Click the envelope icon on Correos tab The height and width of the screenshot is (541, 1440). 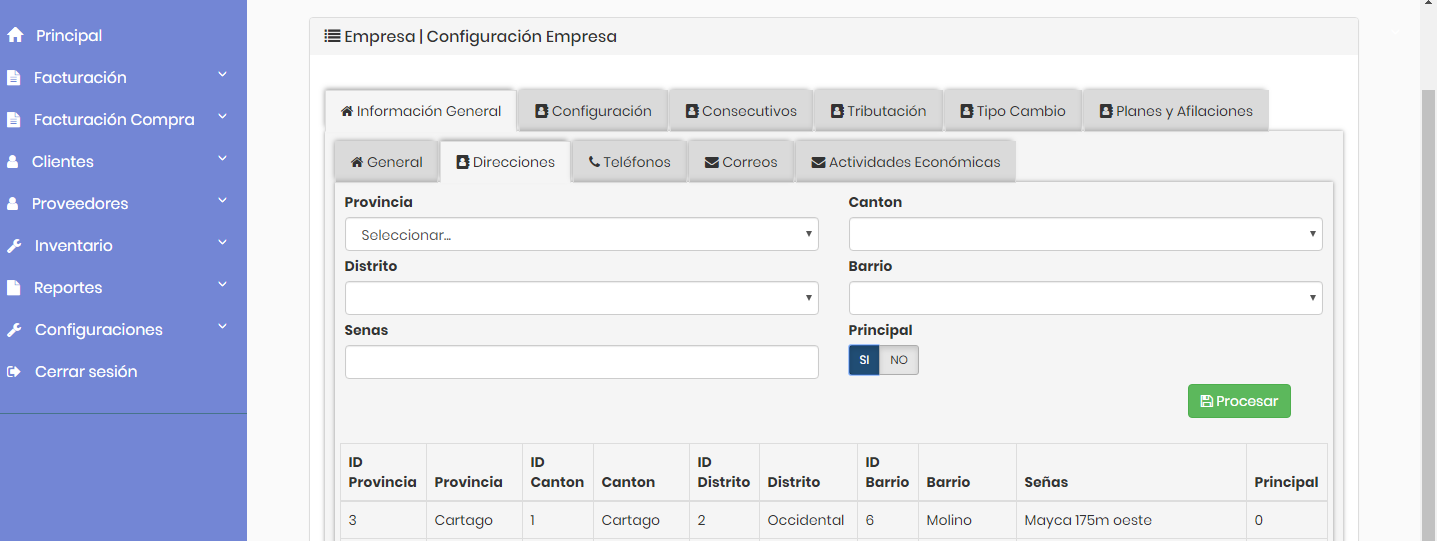pos(712,162)
